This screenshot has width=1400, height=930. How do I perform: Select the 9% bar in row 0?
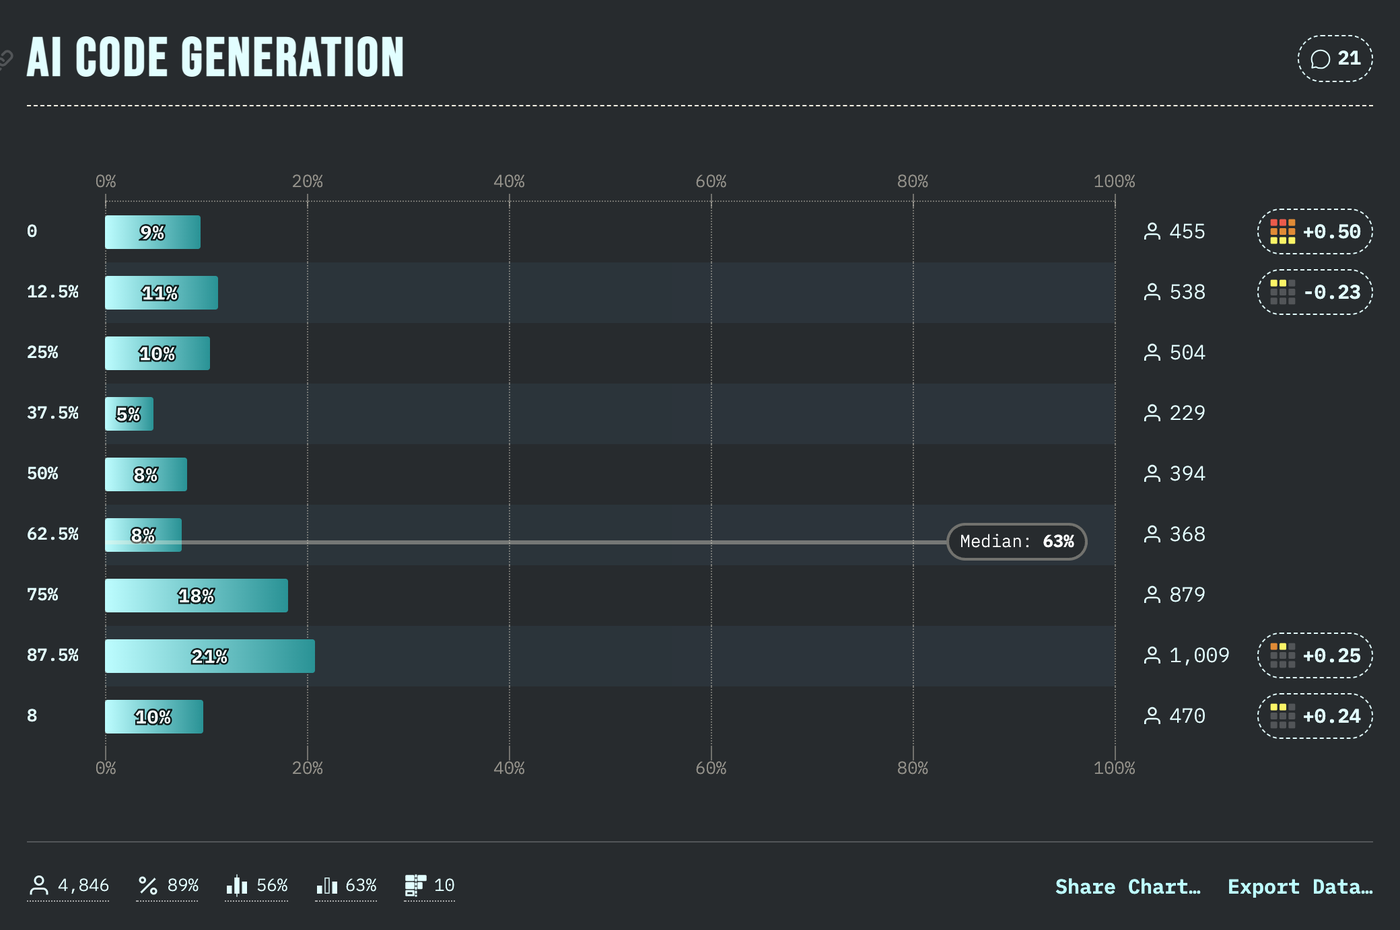click(153, 232)
